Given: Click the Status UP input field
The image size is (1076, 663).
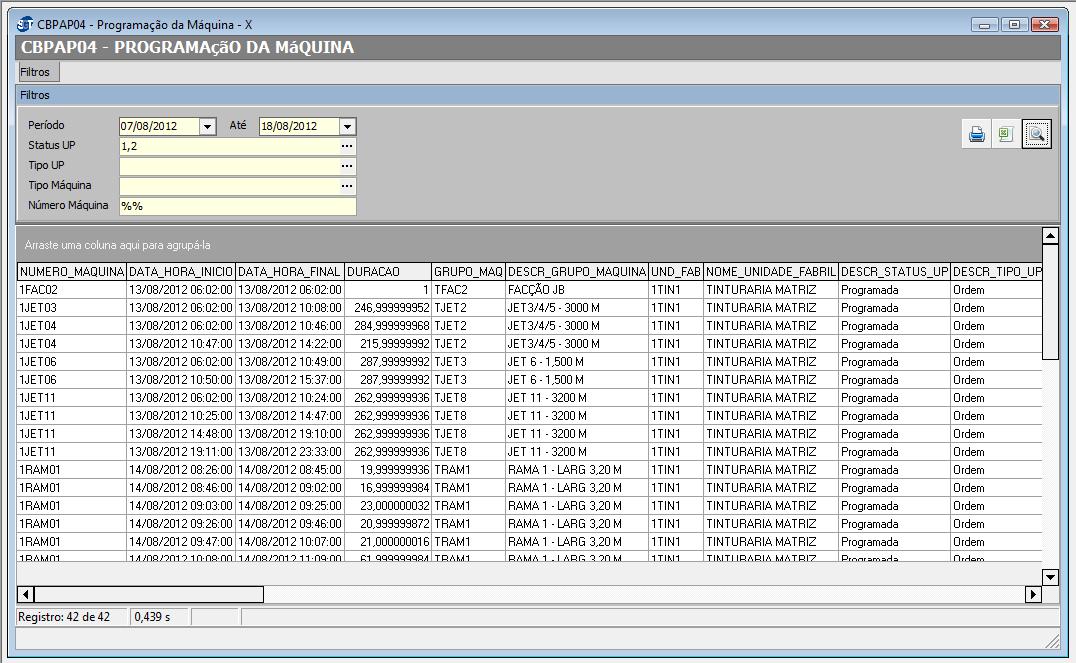Looking at the screenshot, I should (x=228, y=146).
